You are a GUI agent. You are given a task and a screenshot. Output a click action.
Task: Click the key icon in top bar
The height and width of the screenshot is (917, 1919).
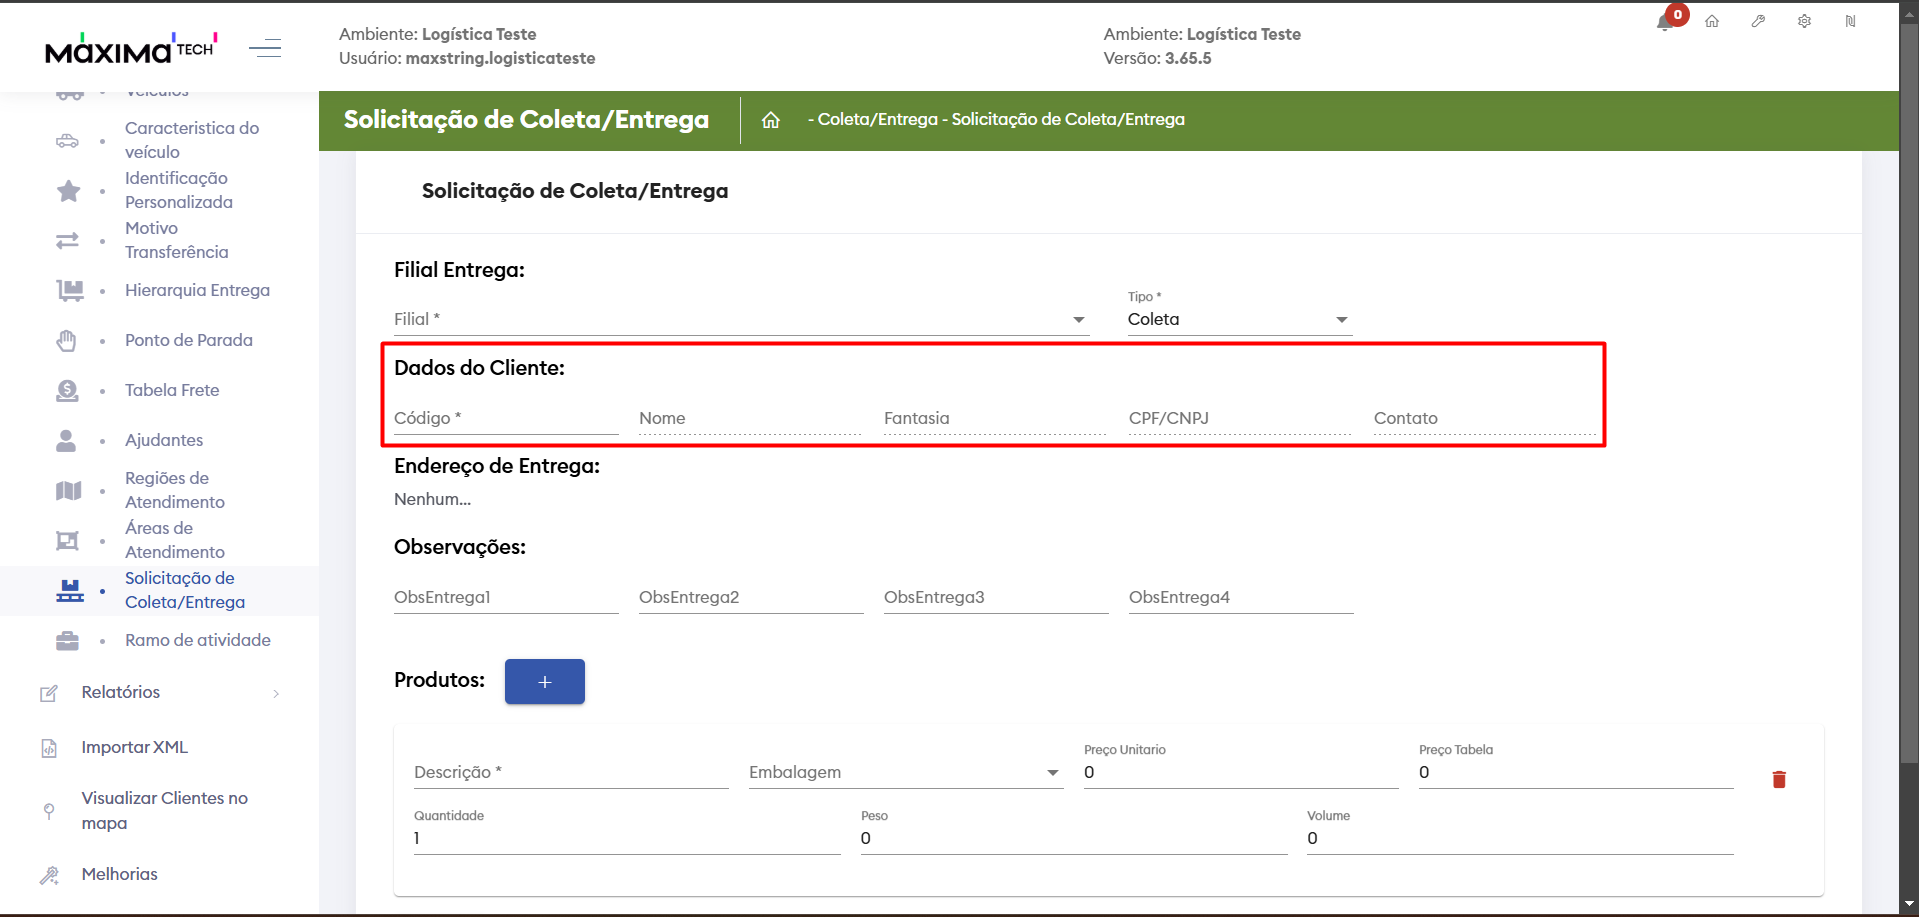click(1758, 21)
